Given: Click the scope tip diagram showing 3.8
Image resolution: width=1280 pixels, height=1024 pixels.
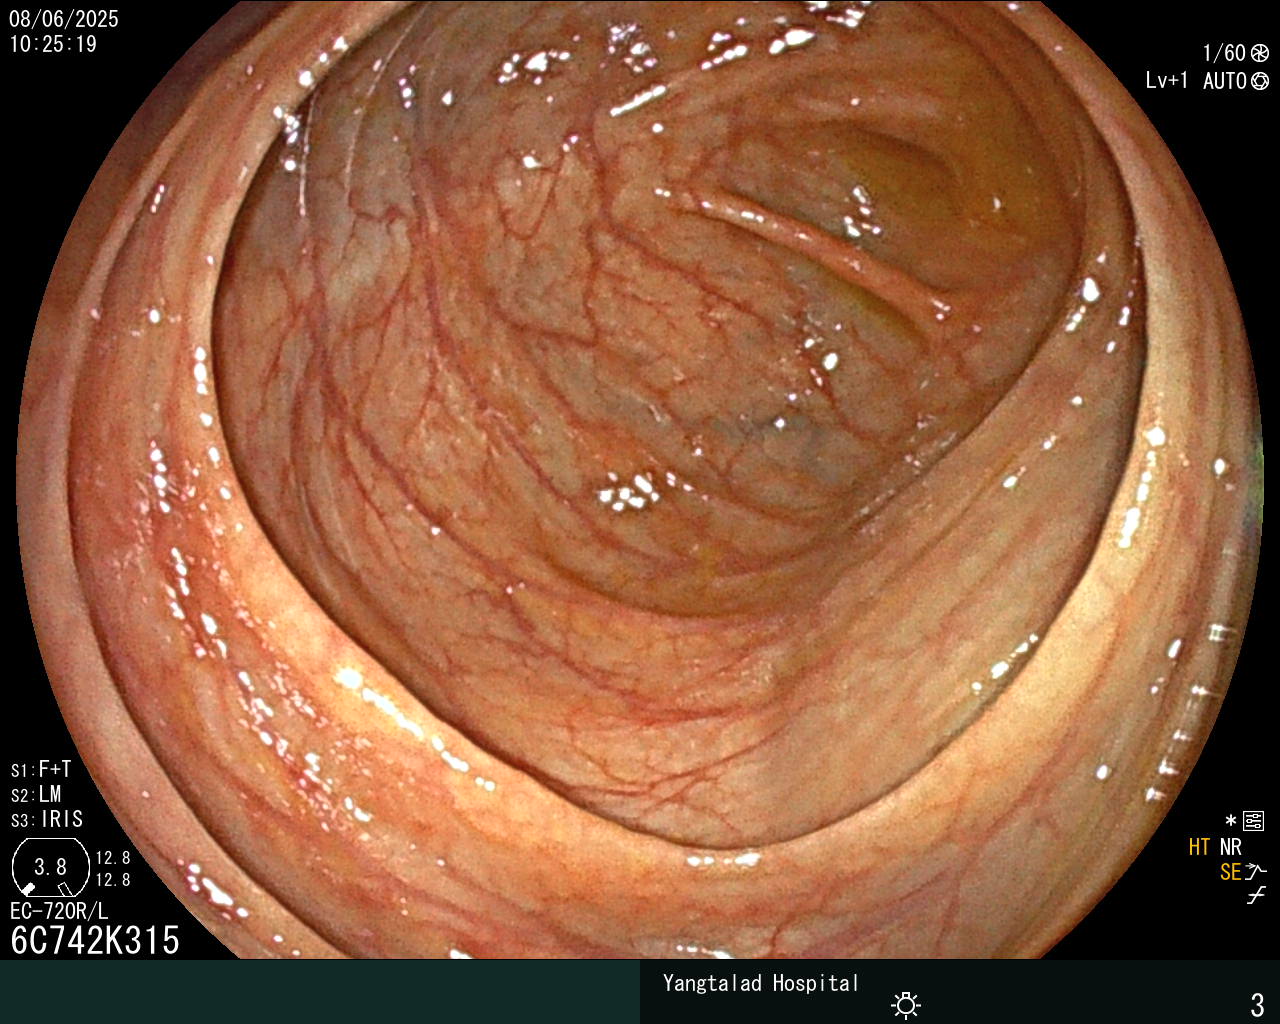Looking at the screenshot, I should [x=50, y=867].
